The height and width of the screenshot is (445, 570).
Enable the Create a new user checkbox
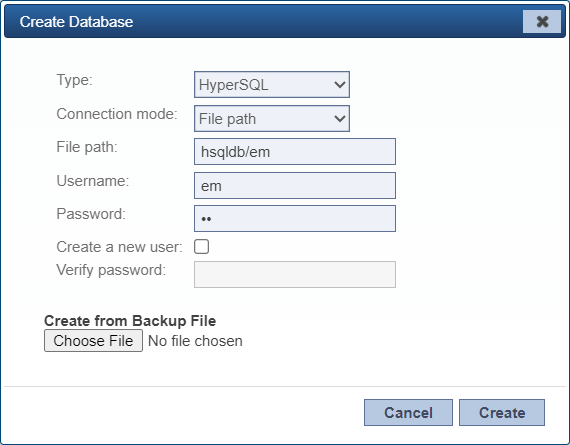201,246
